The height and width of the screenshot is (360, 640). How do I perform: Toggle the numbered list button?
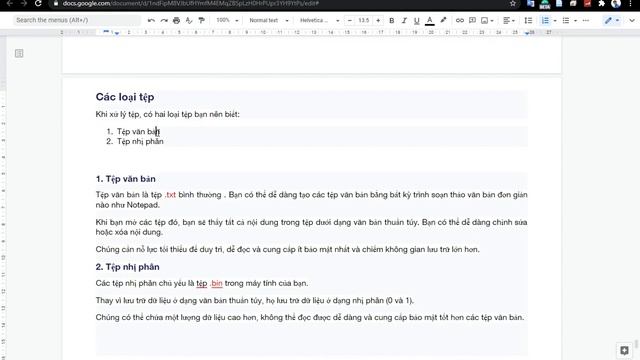click(545, 20)
